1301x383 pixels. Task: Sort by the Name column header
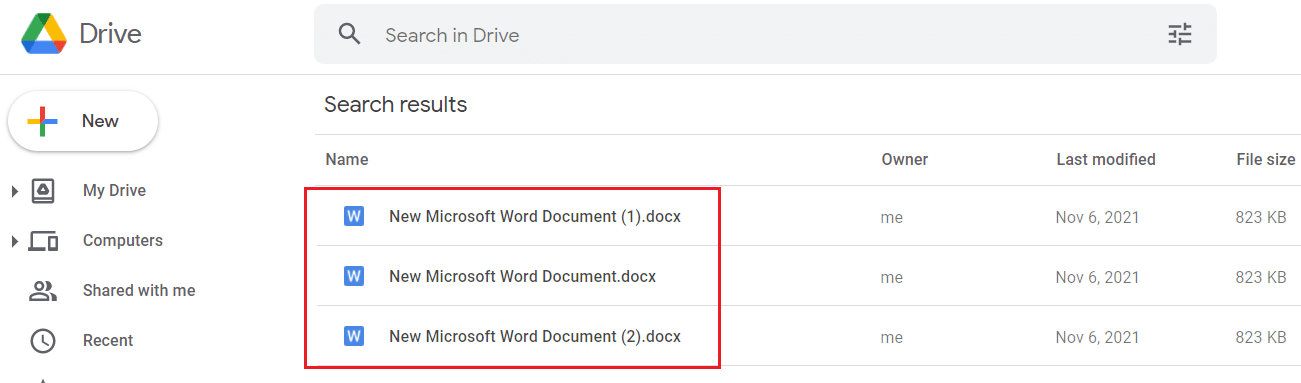[x=347, y=159]
